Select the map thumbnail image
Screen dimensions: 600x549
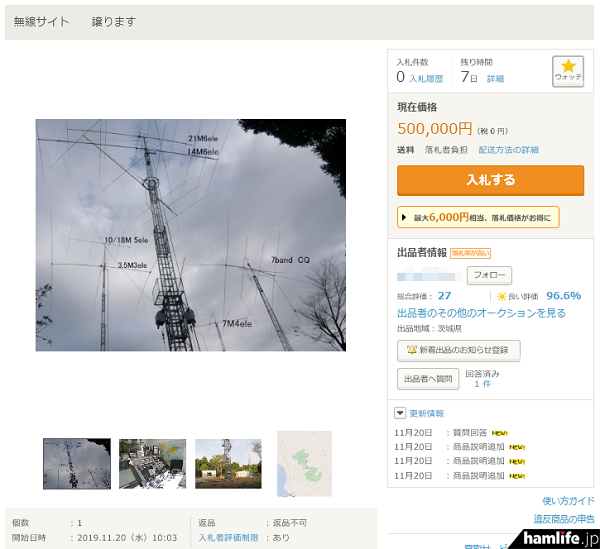[304, 463]
